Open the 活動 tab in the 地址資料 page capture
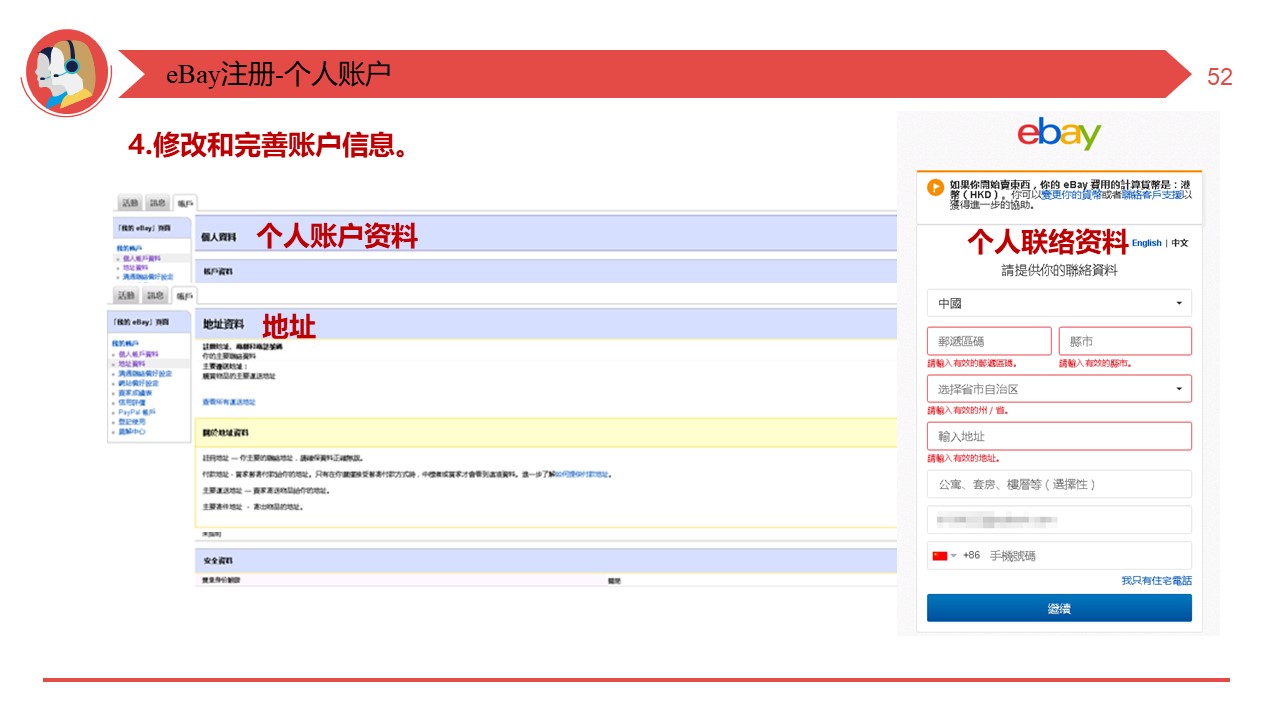1280x720 pixels. 127,295
